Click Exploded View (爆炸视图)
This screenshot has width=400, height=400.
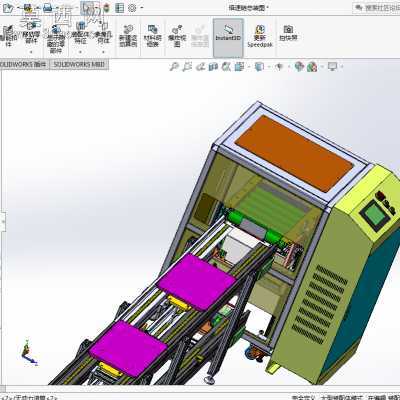177,36
